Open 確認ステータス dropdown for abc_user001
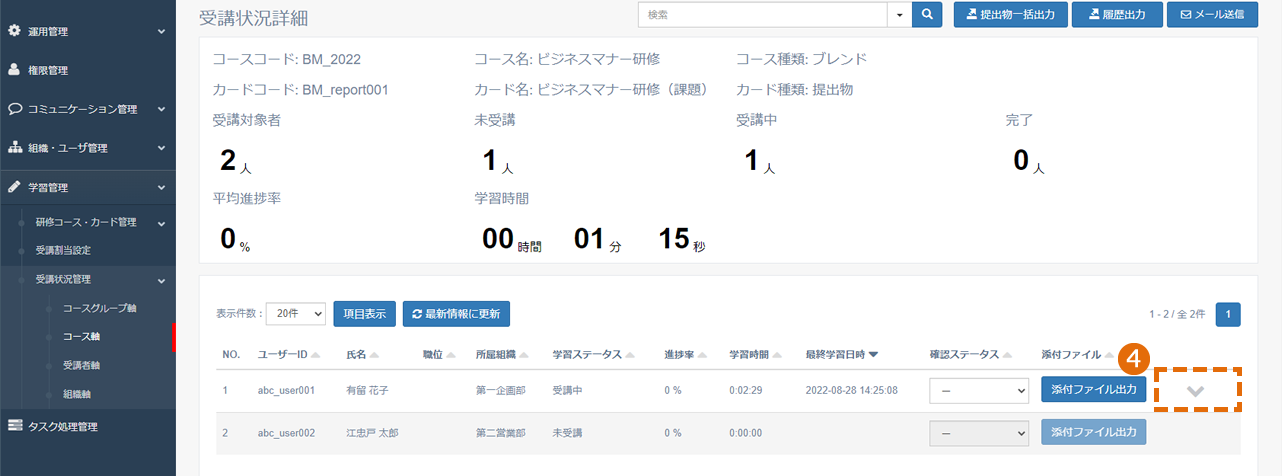1282x476 pixels. click(x=979, y=390)
